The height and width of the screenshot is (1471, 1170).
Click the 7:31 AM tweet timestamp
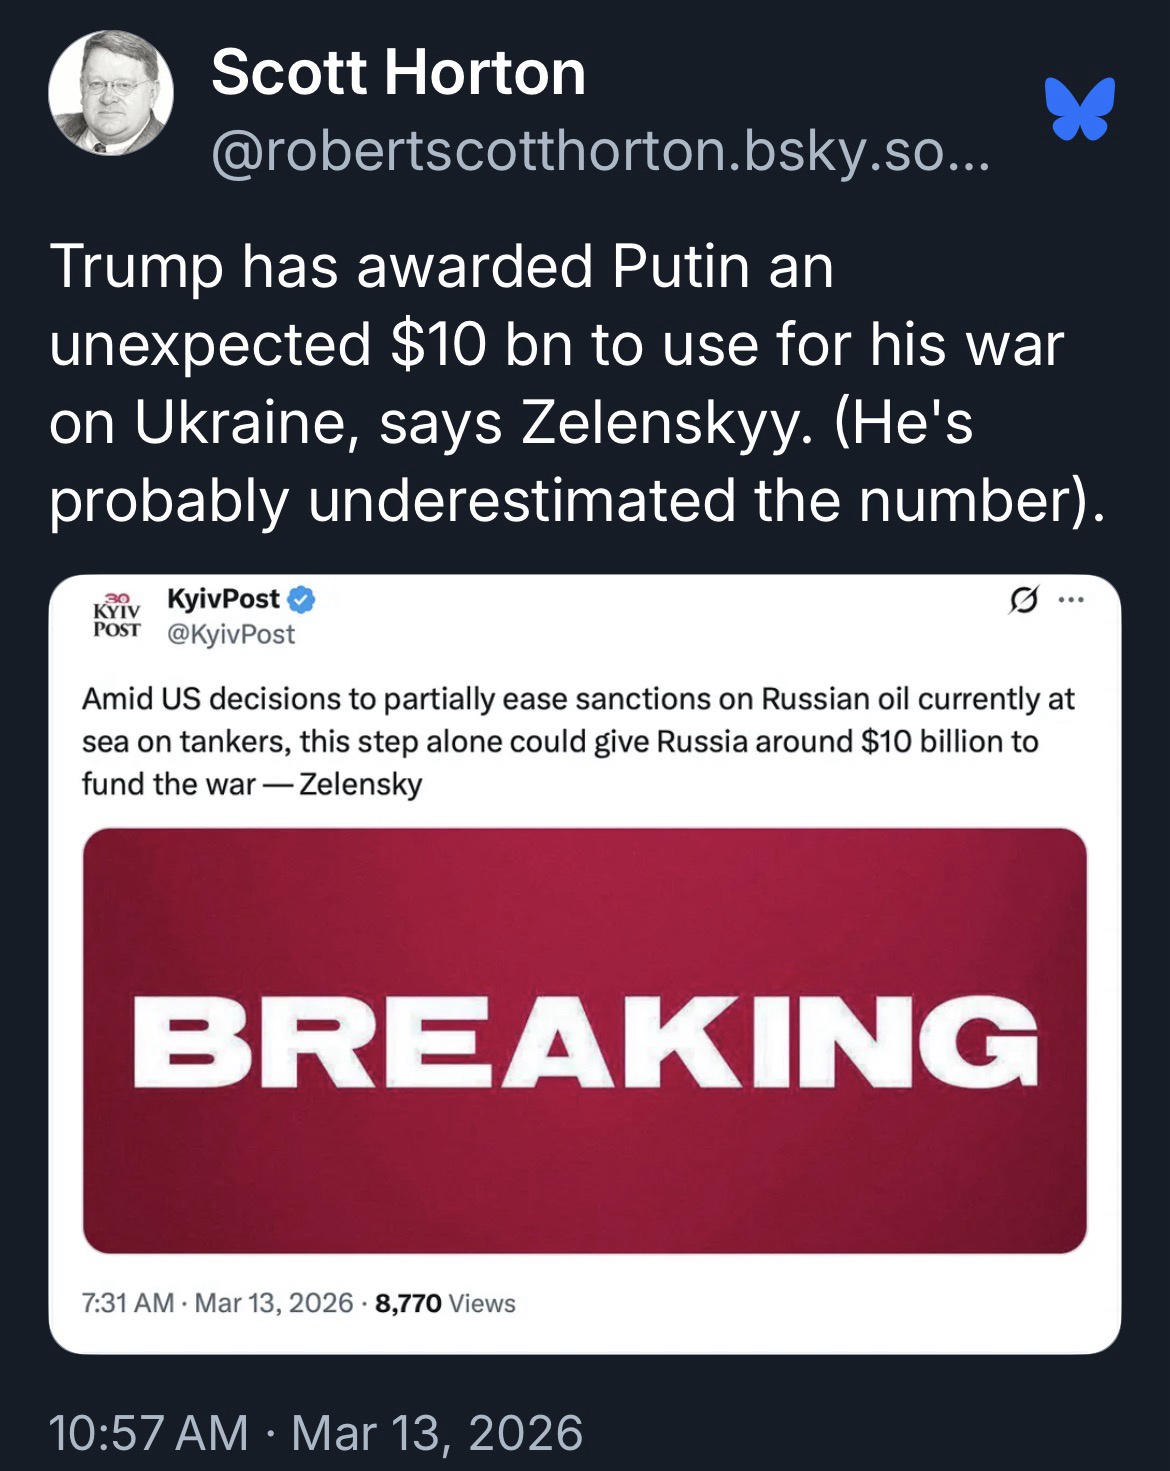click(x=128, y=1303)
